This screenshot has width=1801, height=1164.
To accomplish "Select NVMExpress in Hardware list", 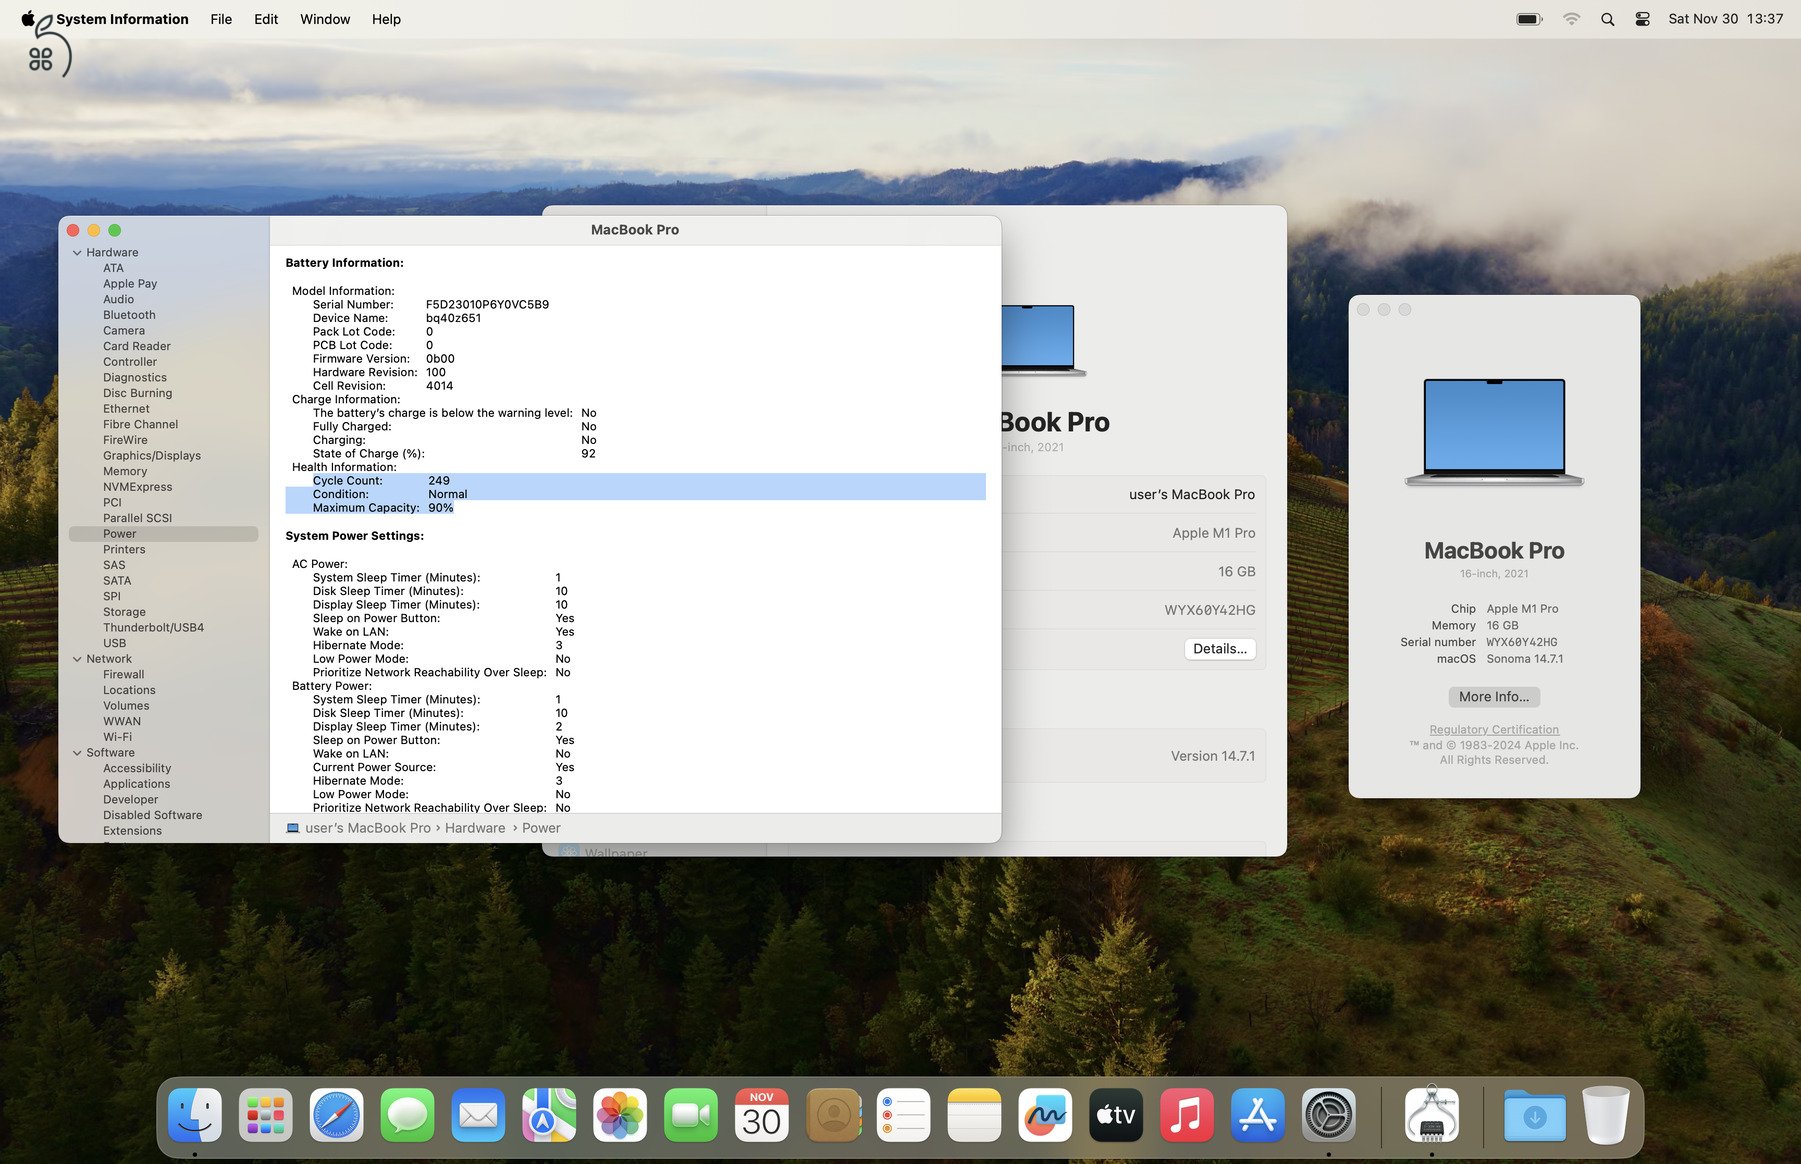I will coord(137,487).
